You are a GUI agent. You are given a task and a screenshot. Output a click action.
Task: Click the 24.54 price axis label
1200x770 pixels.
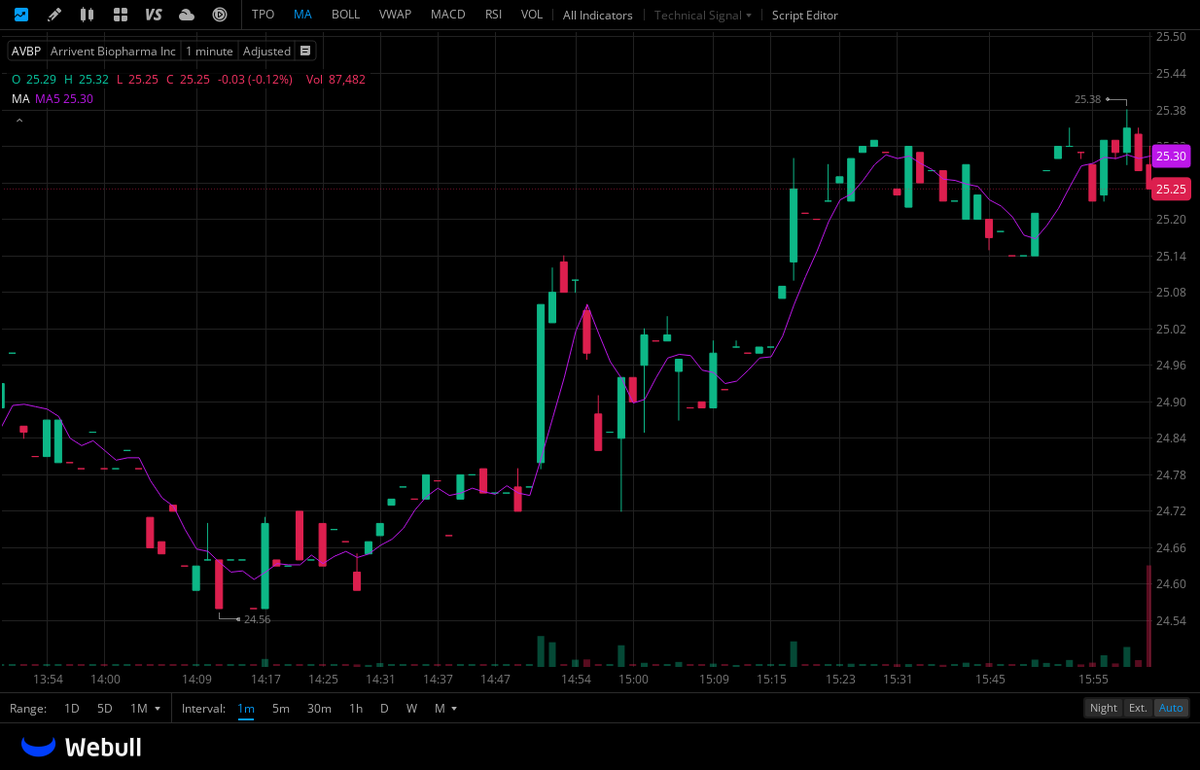(x=1170, y=621)
